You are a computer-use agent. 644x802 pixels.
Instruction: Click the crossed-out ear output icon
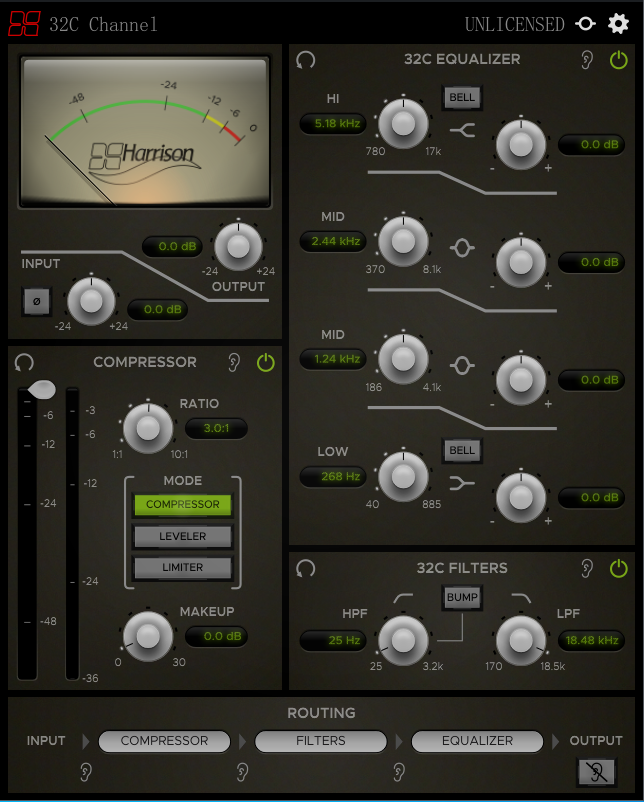click(x=596, y=772)
